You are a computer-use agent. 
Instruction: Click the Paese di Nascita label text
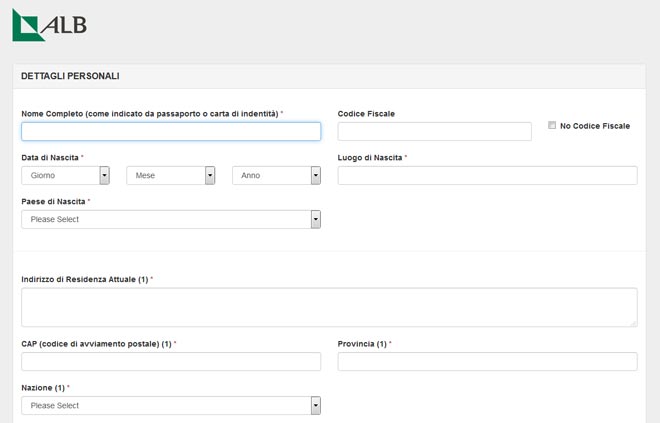tap(53, 201)
